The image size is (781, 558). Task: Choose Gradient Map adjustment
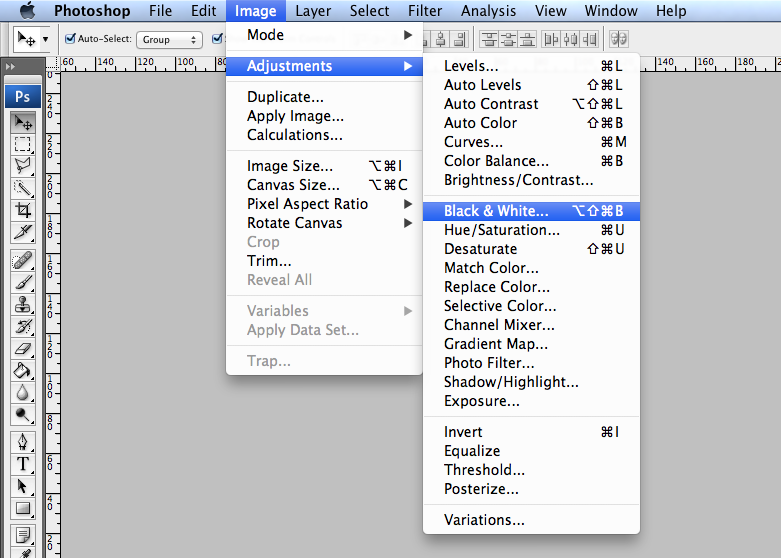click(531, 344)
